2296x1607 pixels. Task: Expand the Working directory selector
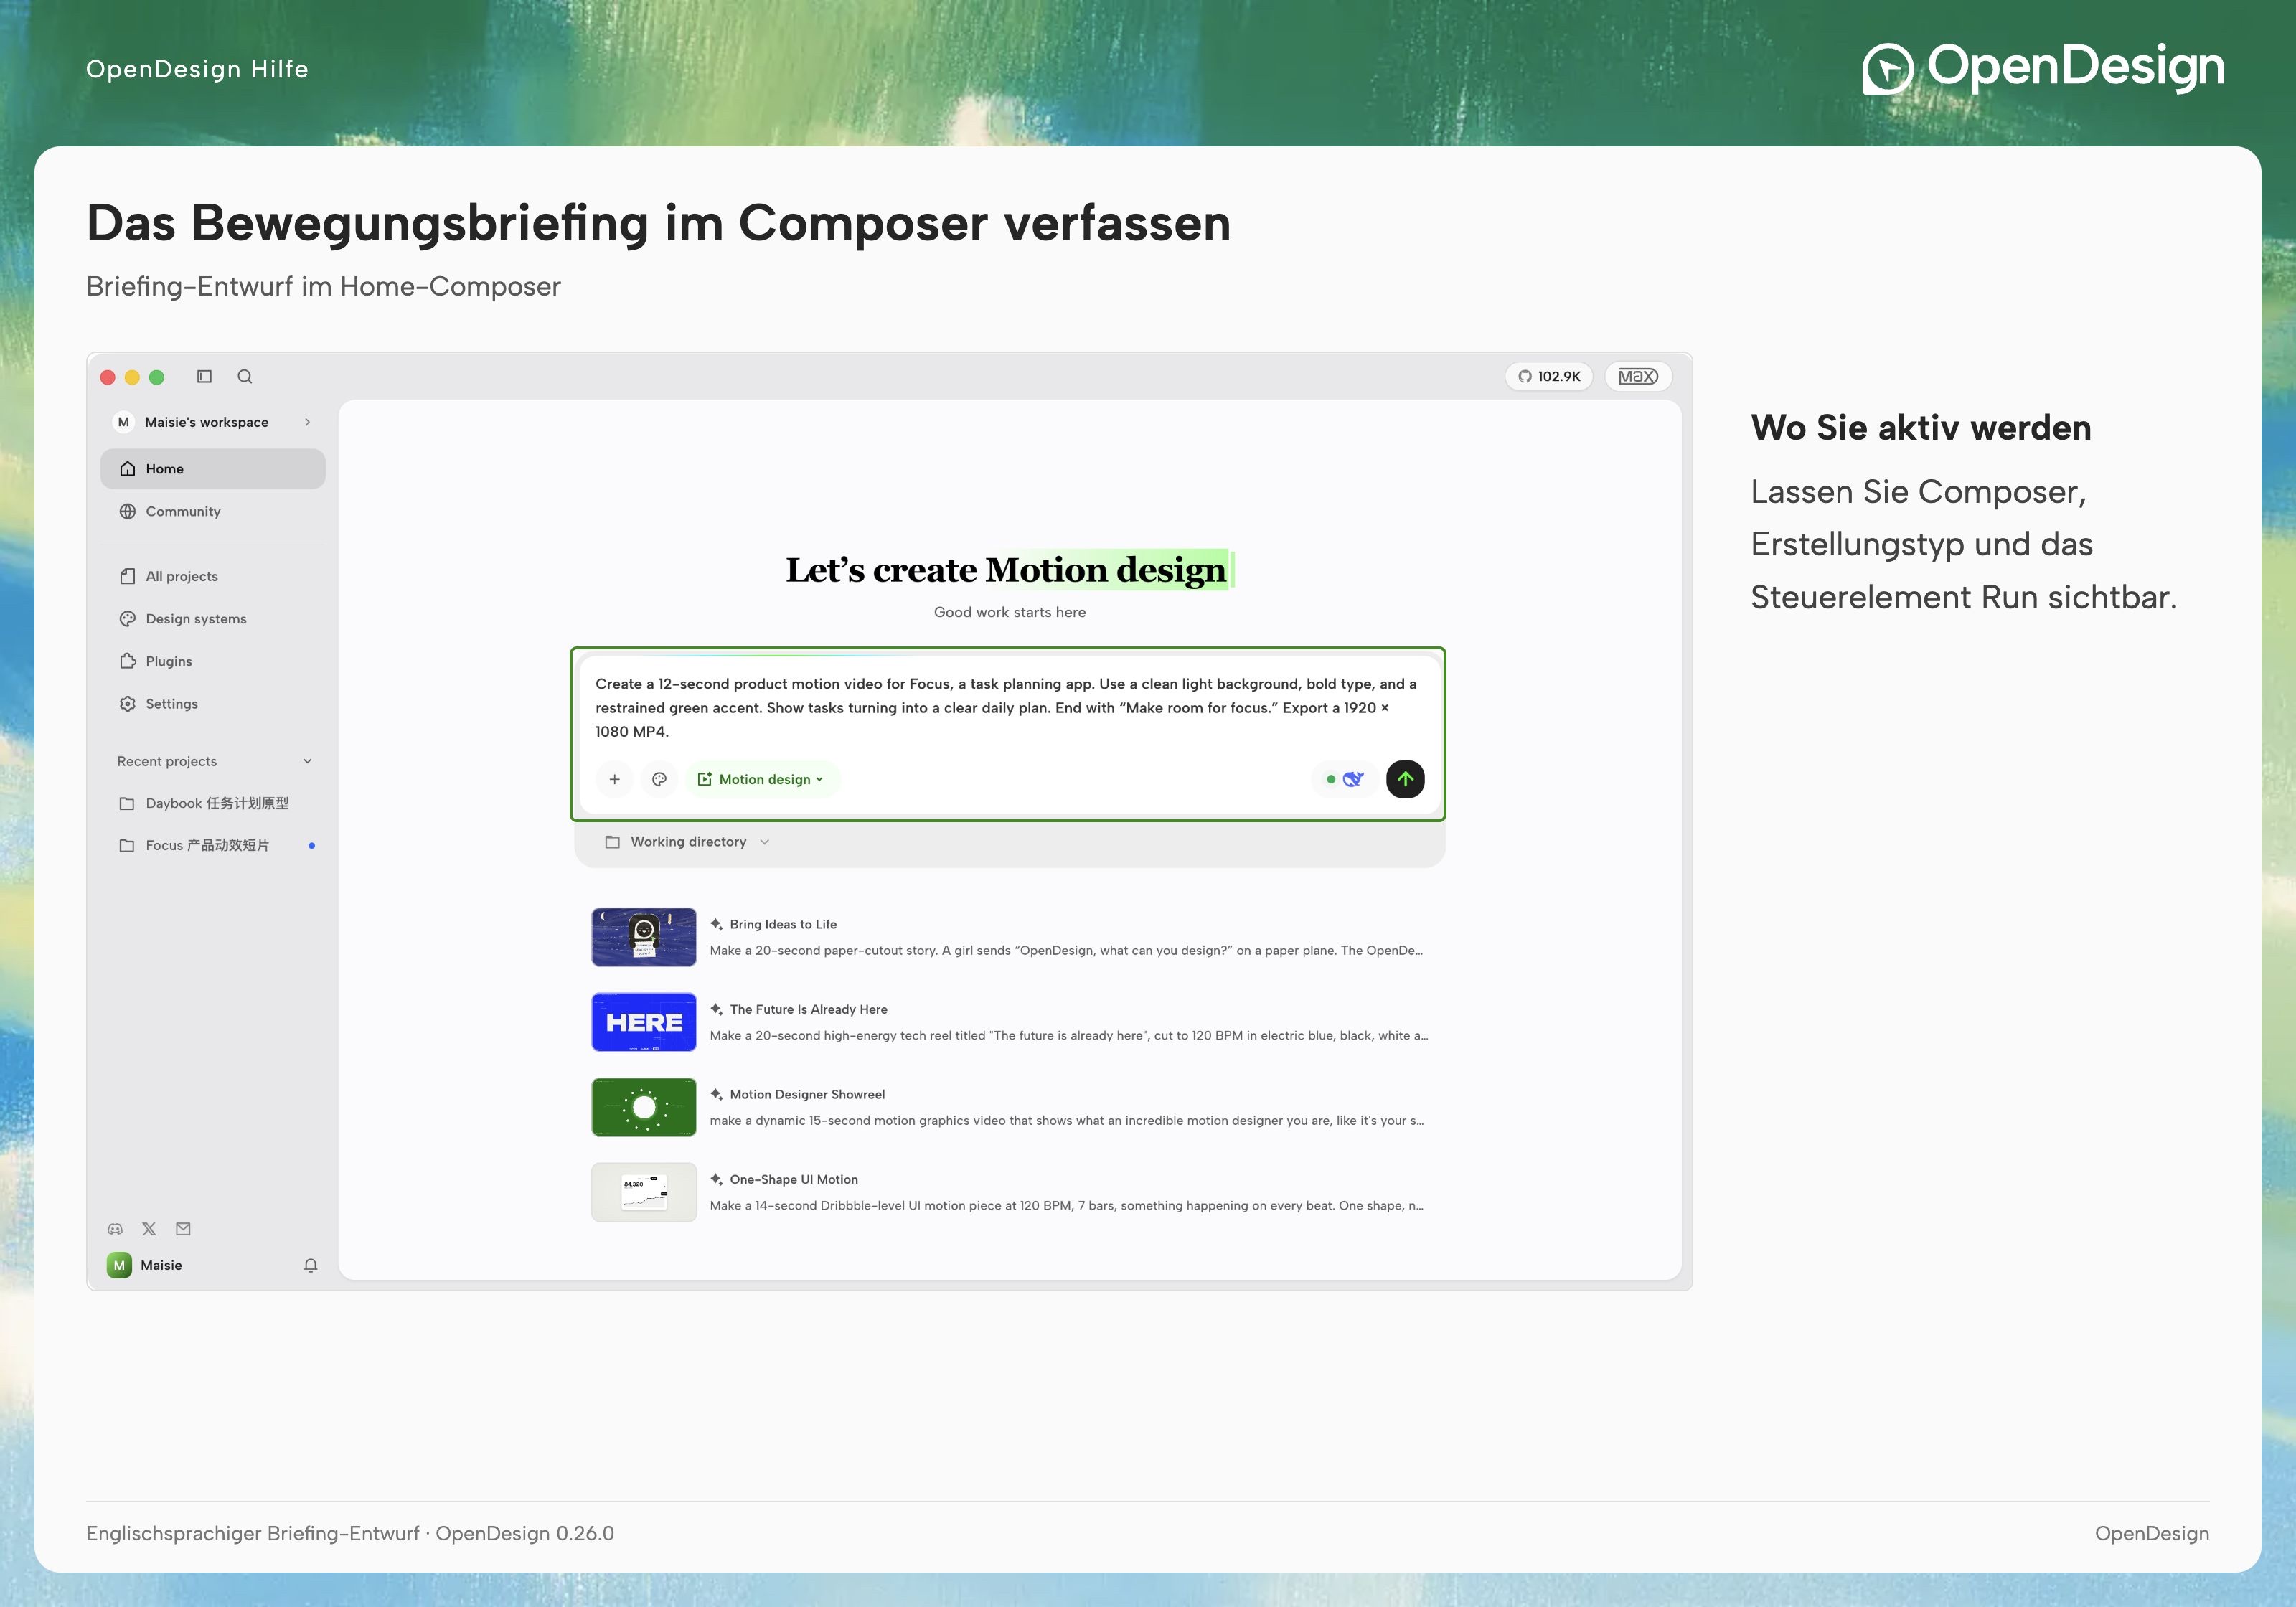coord(688,842)
